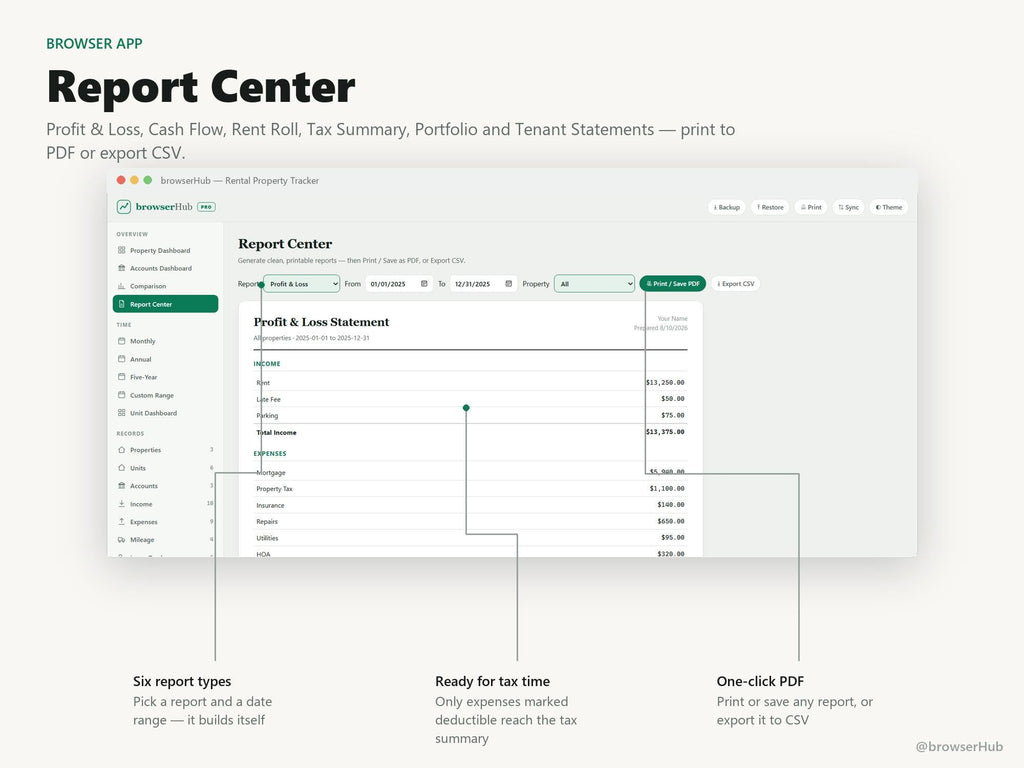Click the Report Center document icon
The image size is (1024, 768).
click(121, 304)
